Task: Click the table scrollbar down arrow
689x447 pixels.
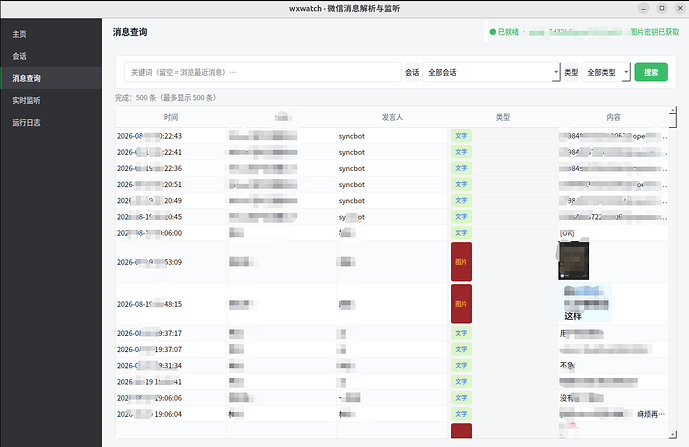Action: point(673,434)
